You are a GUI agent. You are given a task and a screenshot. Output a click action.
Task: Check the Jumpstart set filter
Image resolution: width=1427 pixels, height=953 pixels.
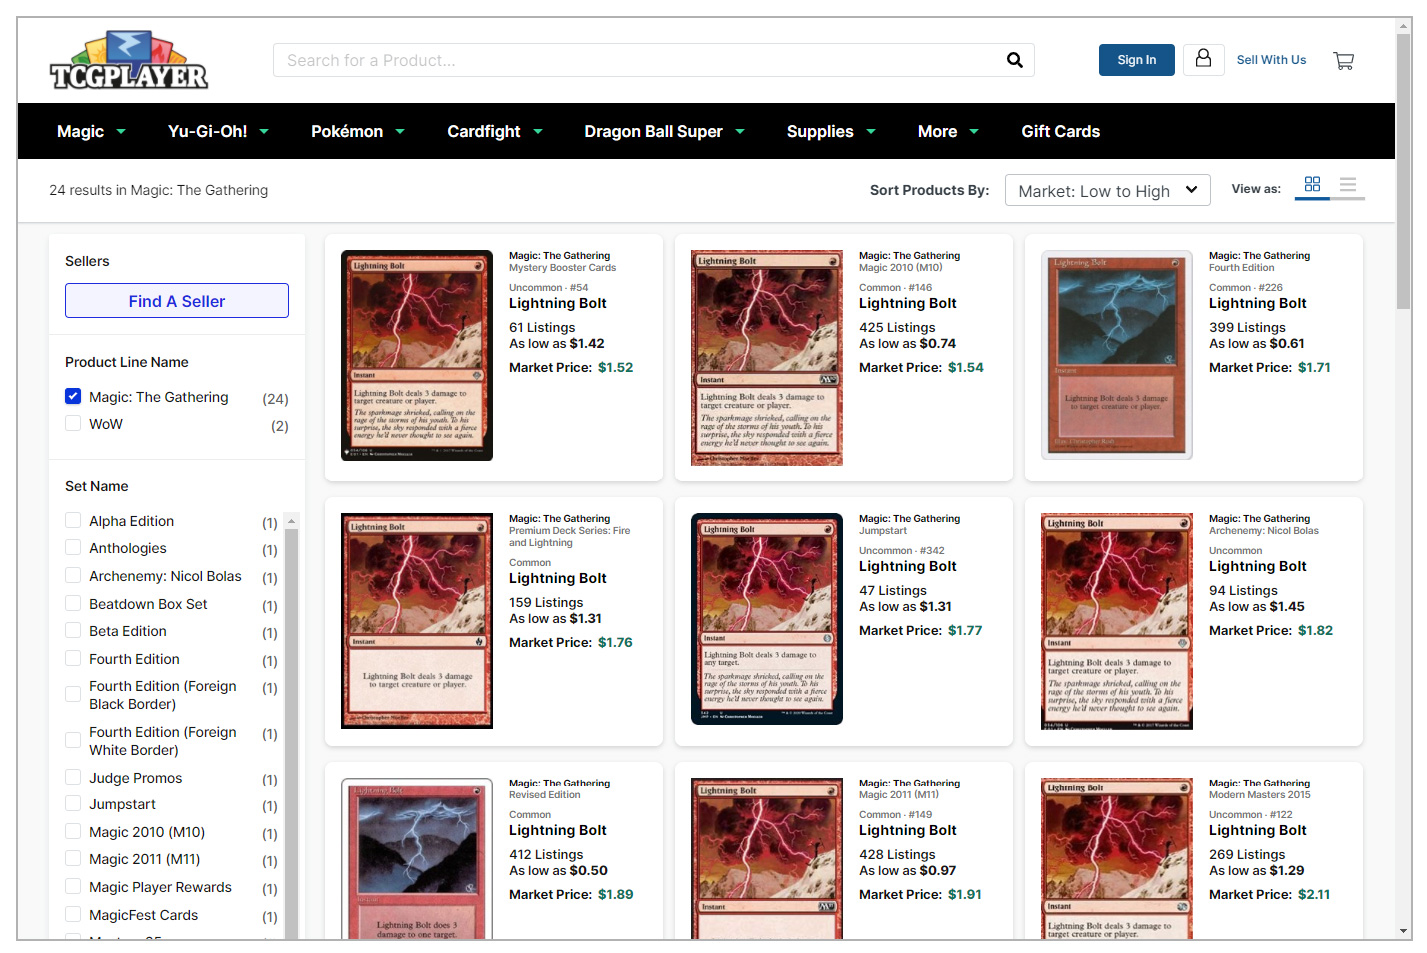[73, 804]
